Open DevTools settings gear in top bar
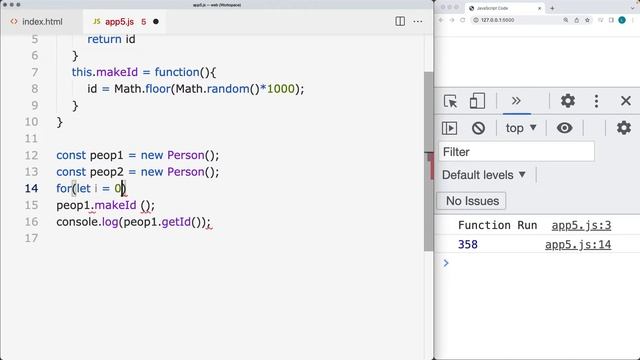 (x=568, y=101)
